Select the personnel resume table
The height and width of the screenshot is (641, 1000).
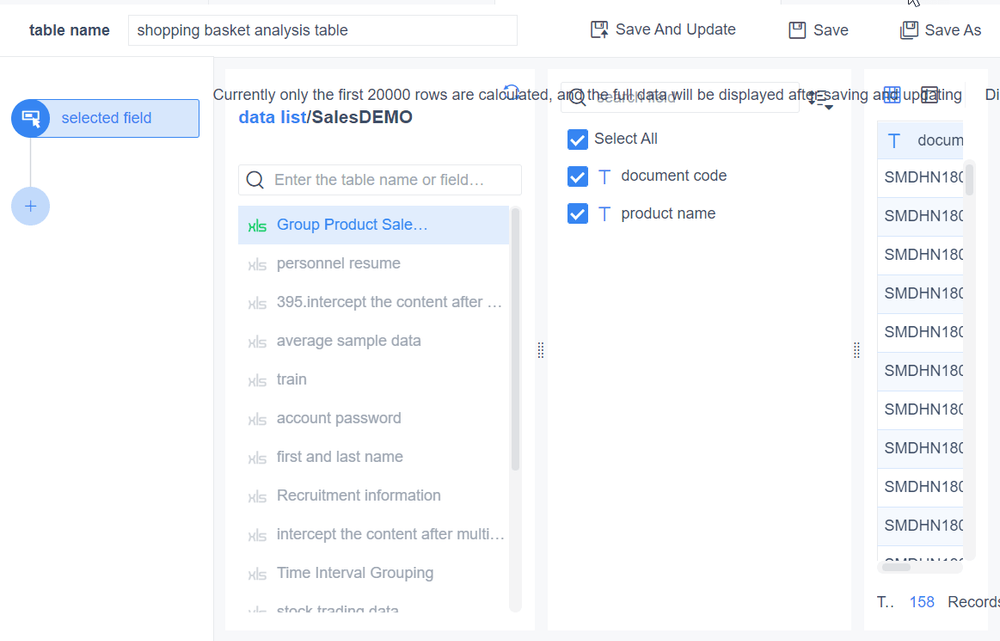pyautogui.click(x=338, y=264)
